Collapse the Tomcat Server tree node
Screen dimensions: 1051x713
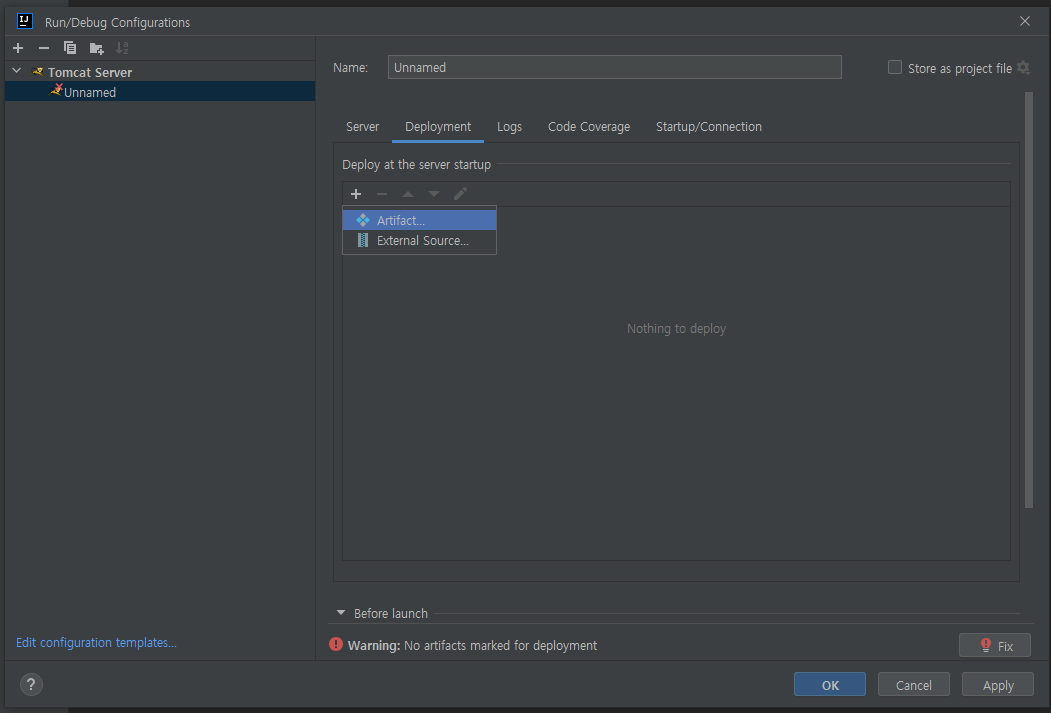17,71
